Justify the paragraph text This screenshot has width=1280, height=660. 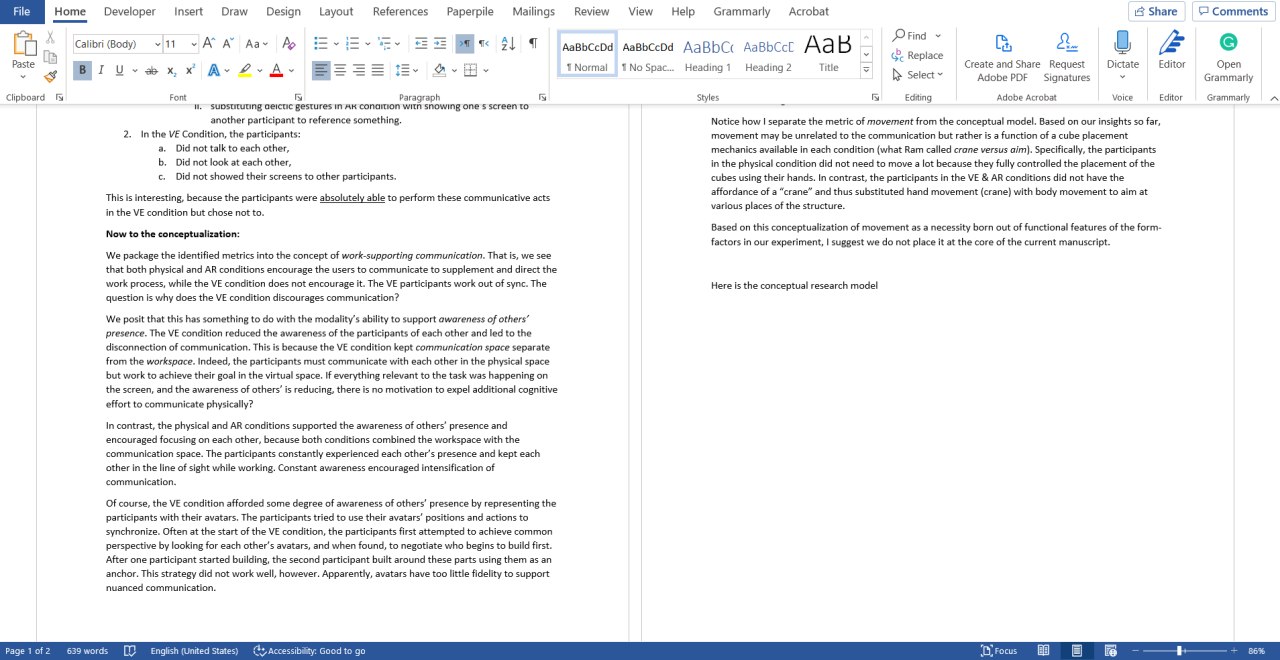click(378, 70)
